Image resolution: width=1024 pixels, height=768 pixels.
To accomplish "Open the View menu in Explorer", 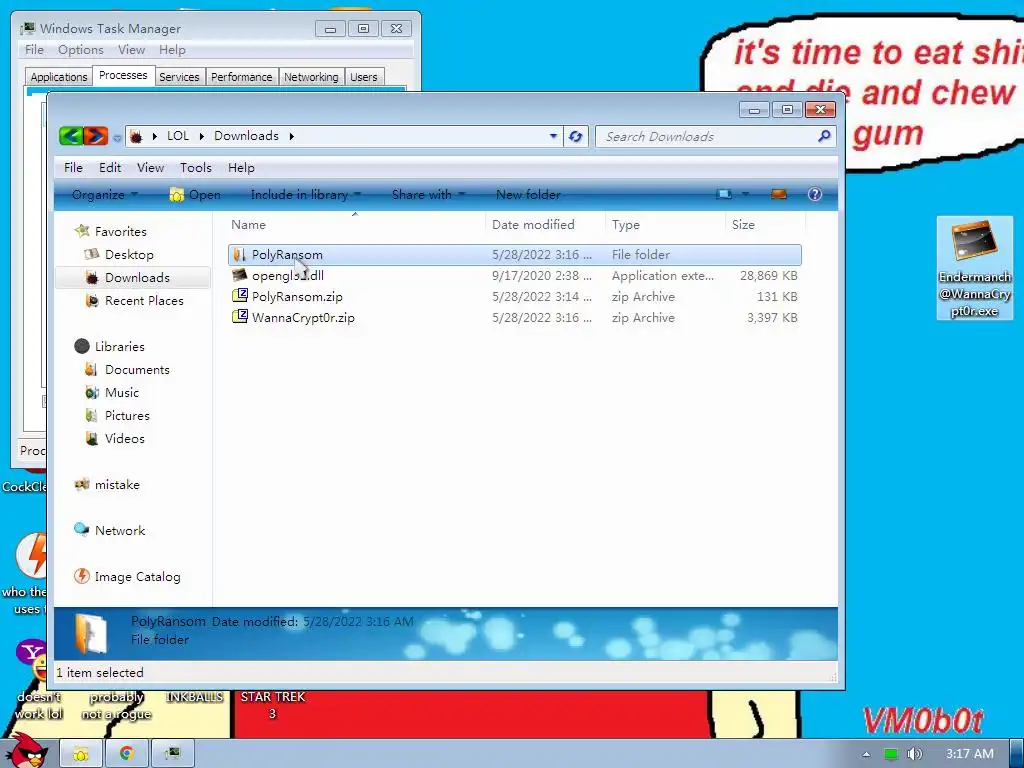I will pyautogui.click(x=150, y=168).
